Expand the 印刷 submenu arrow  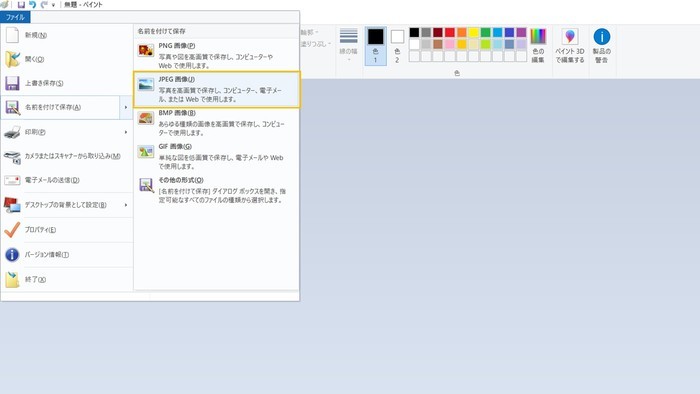pos(126,132)
